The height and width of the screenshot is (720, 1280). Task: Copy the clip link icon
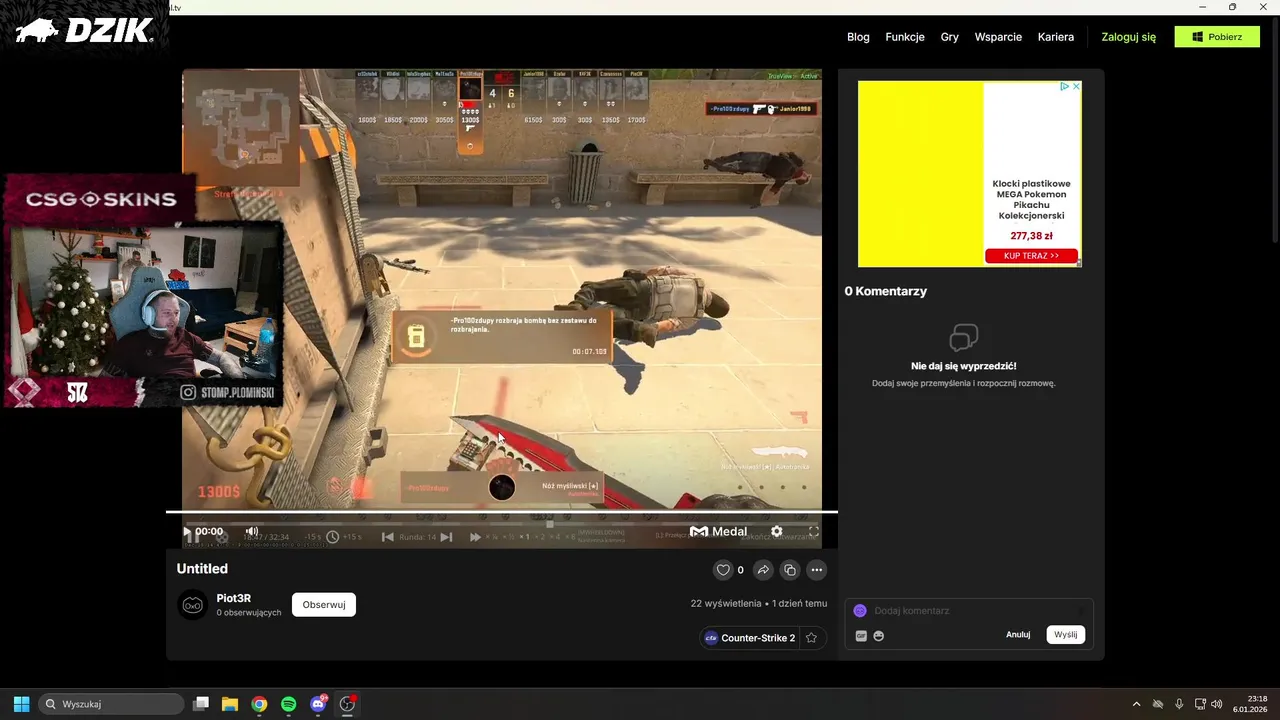coord(790,570)
